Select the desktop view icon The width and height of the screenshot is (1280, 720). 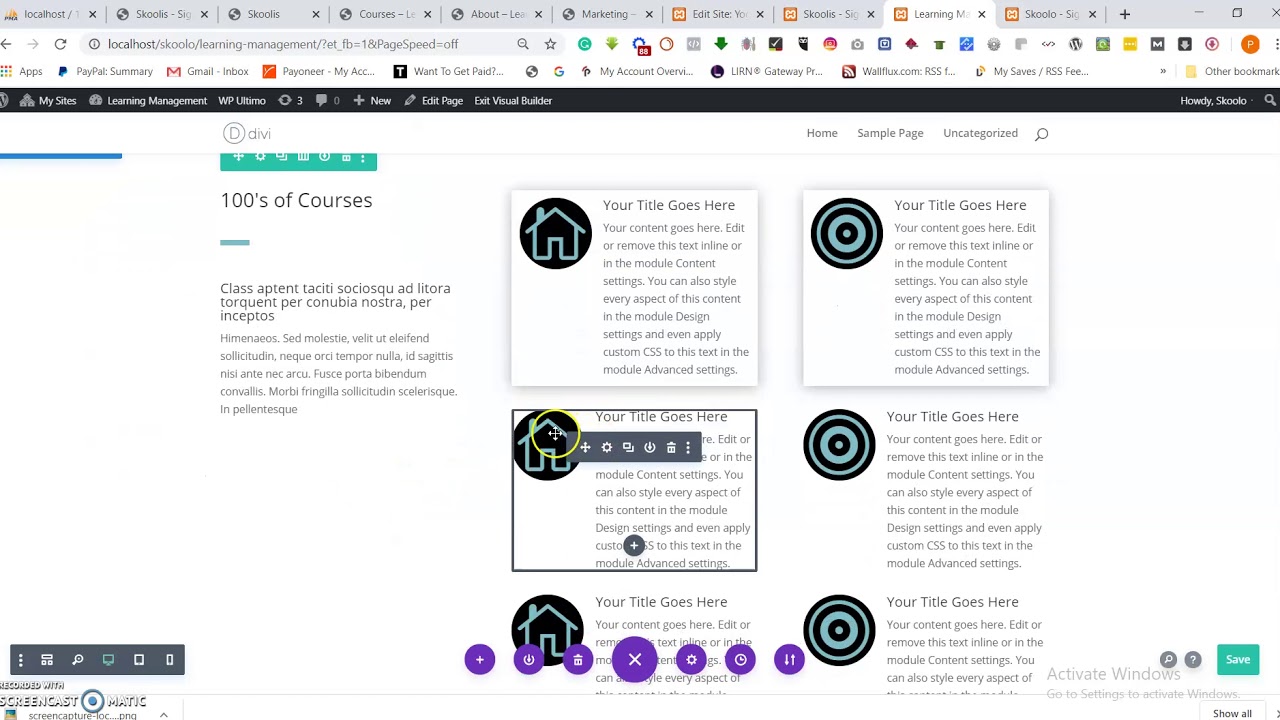click(108, 660)
